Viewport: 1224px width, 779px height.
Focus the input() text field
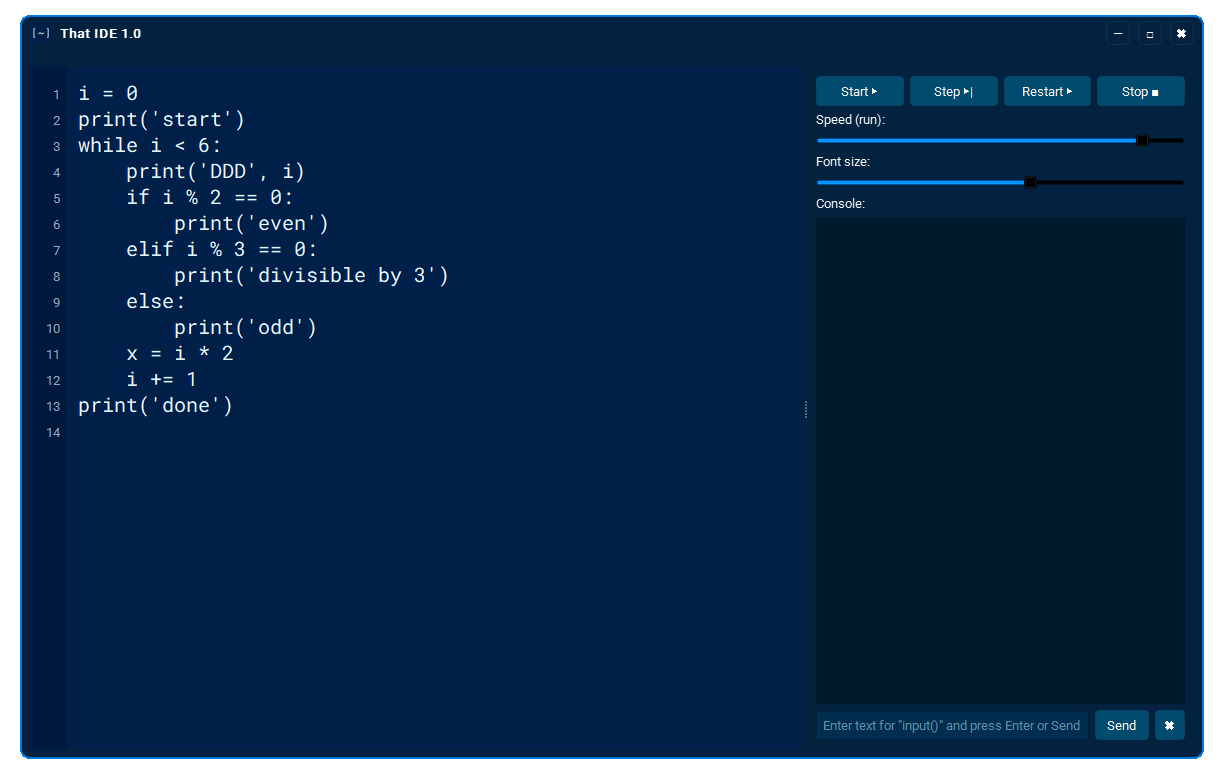coord(951,725)
